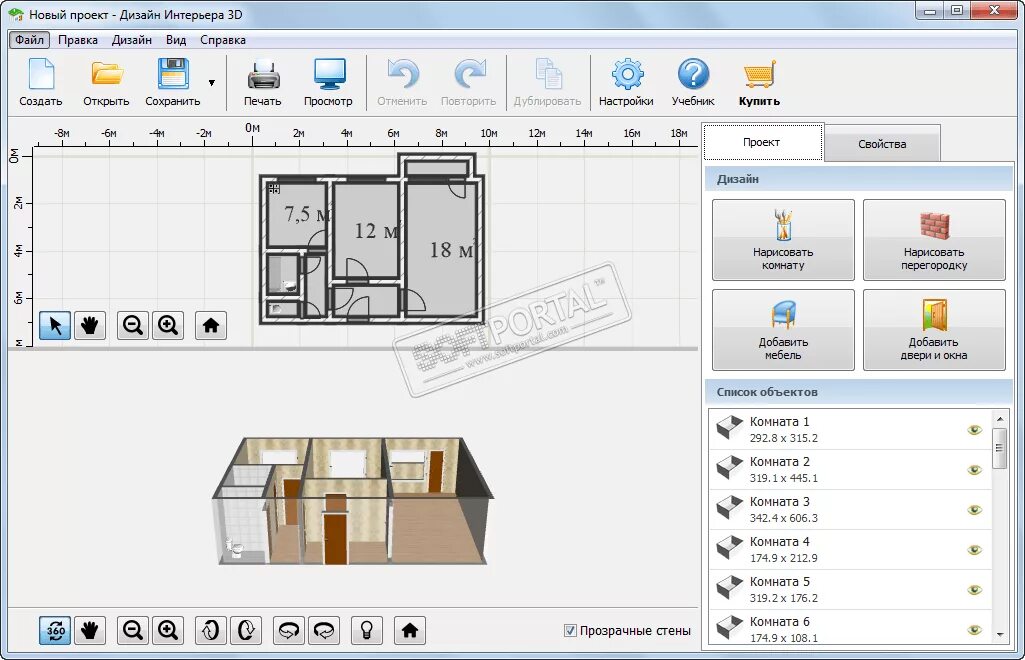Viewport: 1025px width, 660px height.
Task: Click the 12 м room in the plan
Action: click(x=365, y=230)
